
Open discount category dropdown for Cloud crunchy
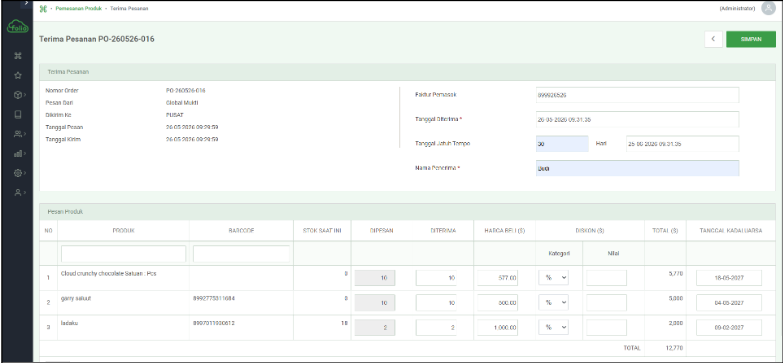(553, 278)
